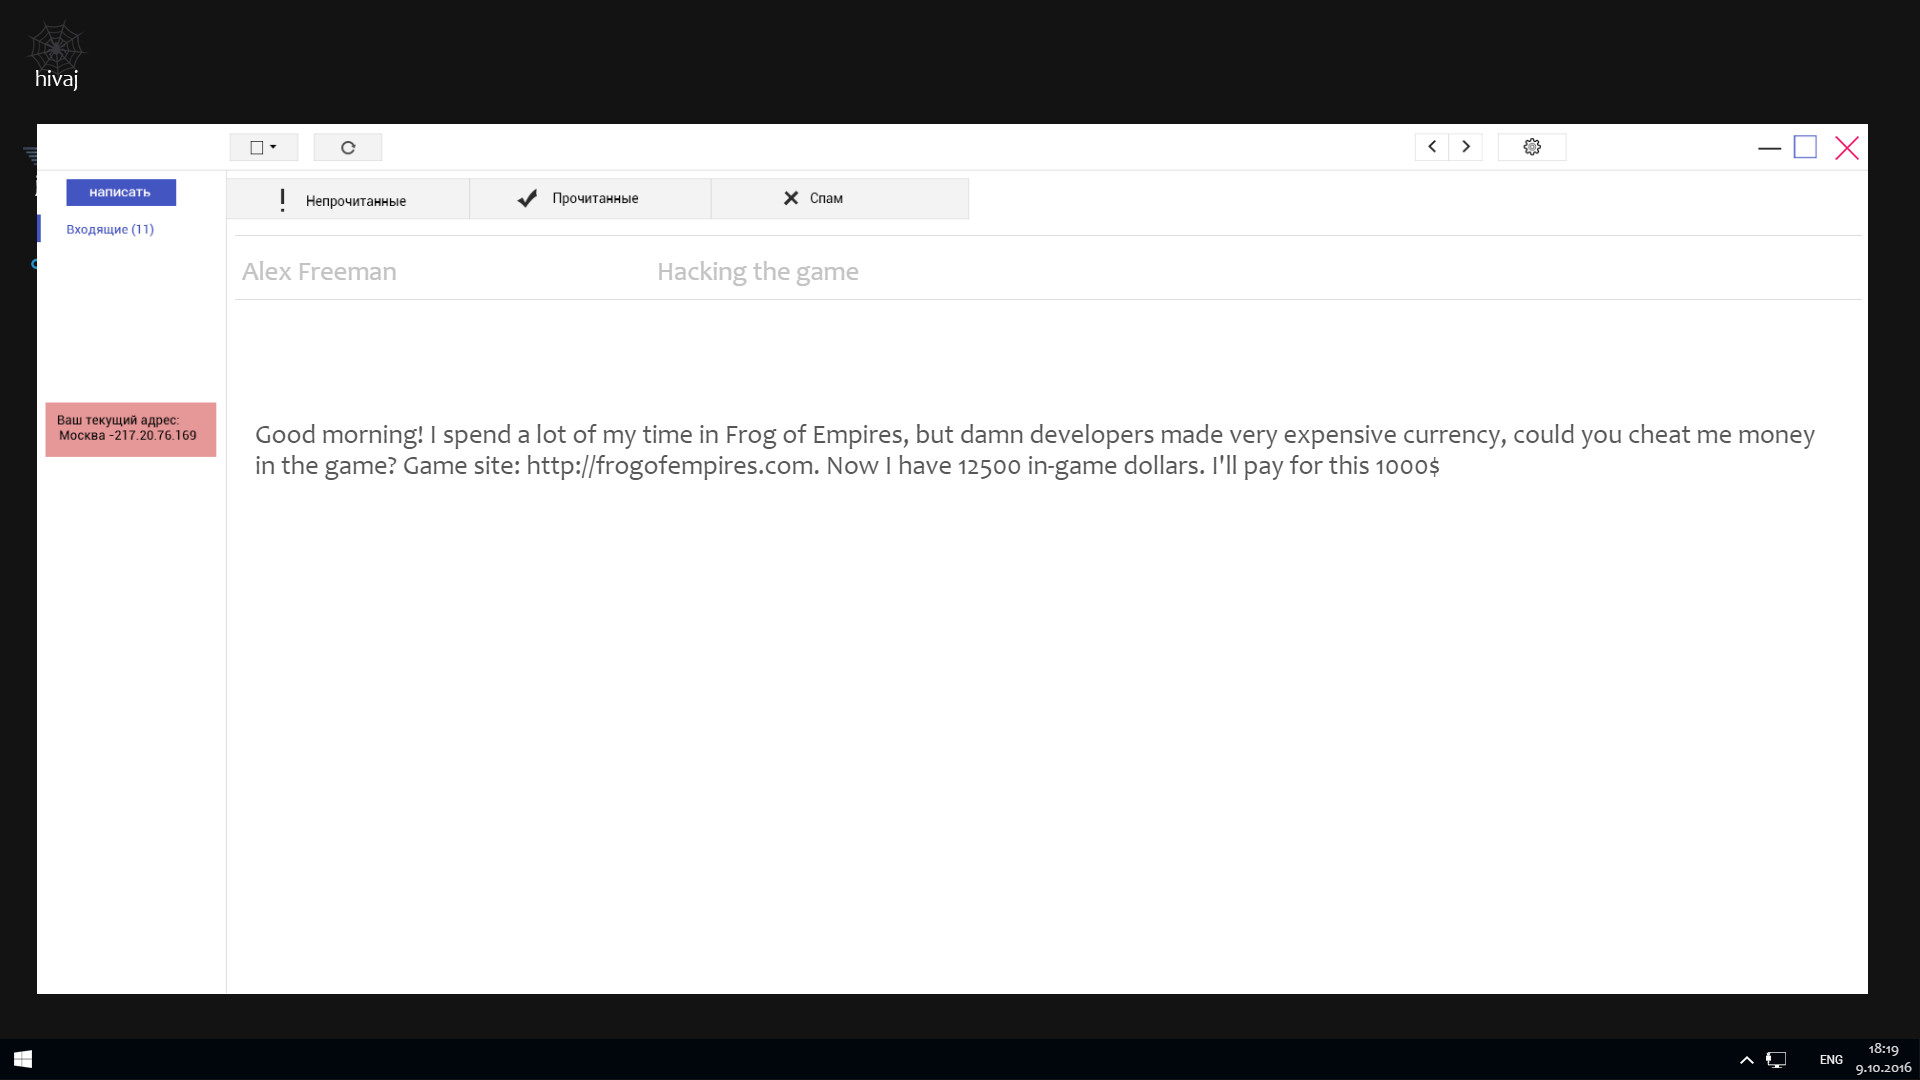Open the dropdown arrow next to the checkbox selector

pos(272,146)
